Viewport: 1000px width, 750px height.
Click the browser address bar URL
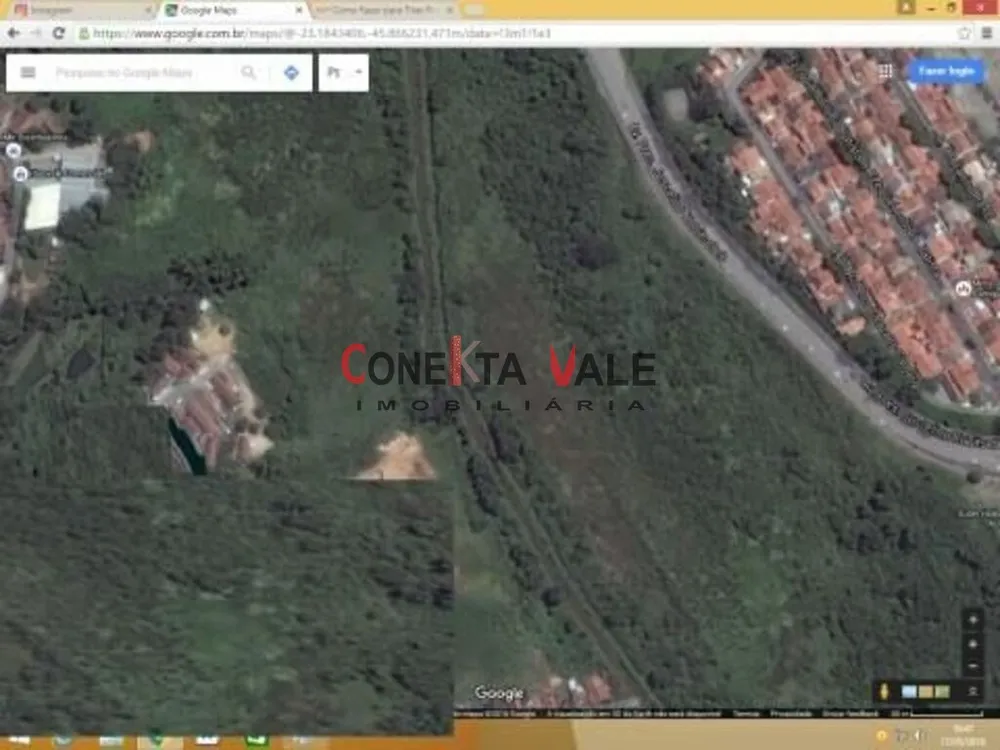[x=321, y=33]
